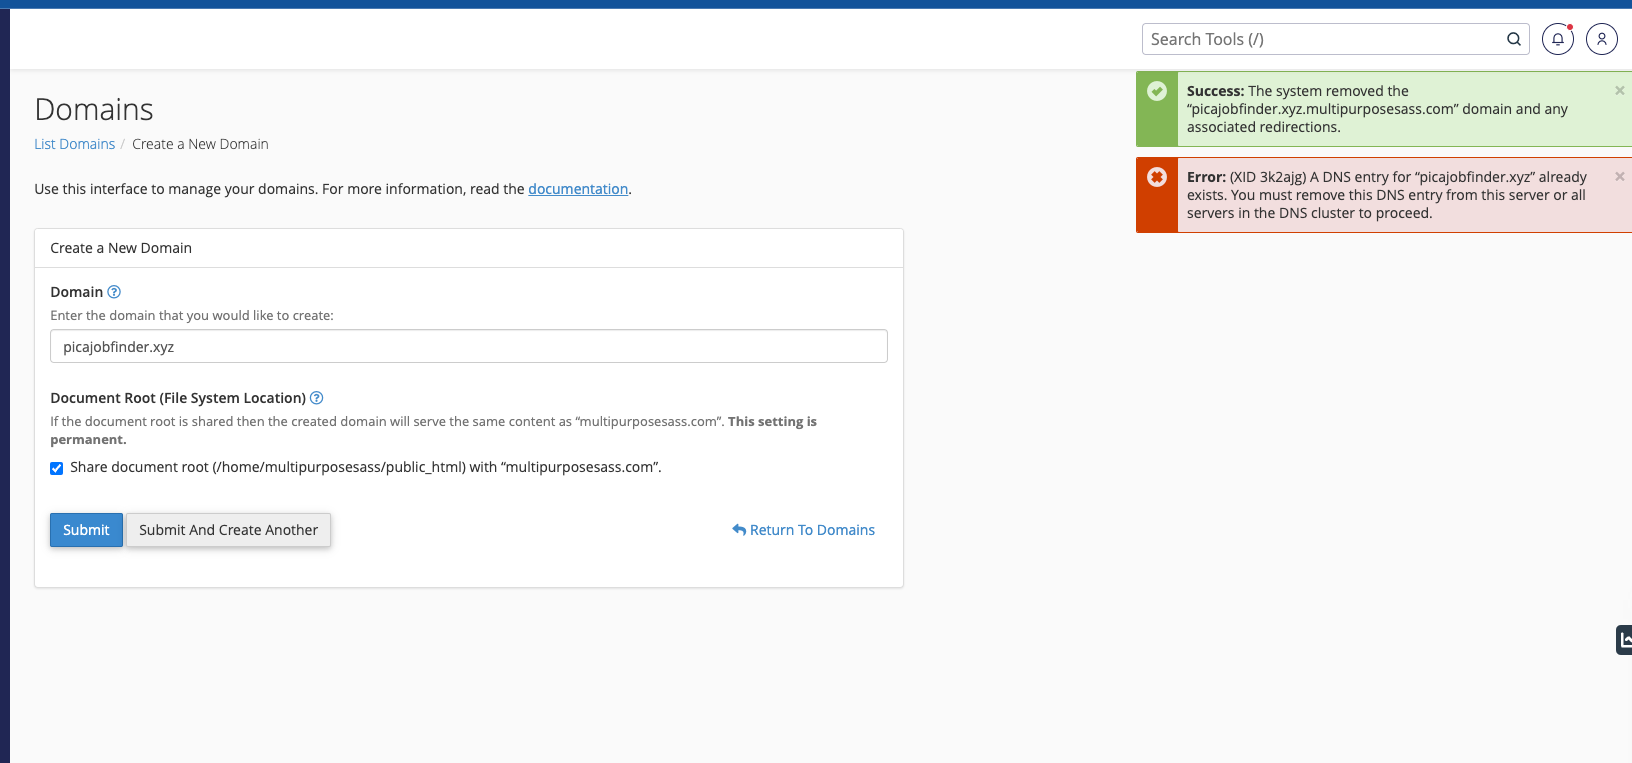Click the error message text about DNS entry

pos(1387,195)
